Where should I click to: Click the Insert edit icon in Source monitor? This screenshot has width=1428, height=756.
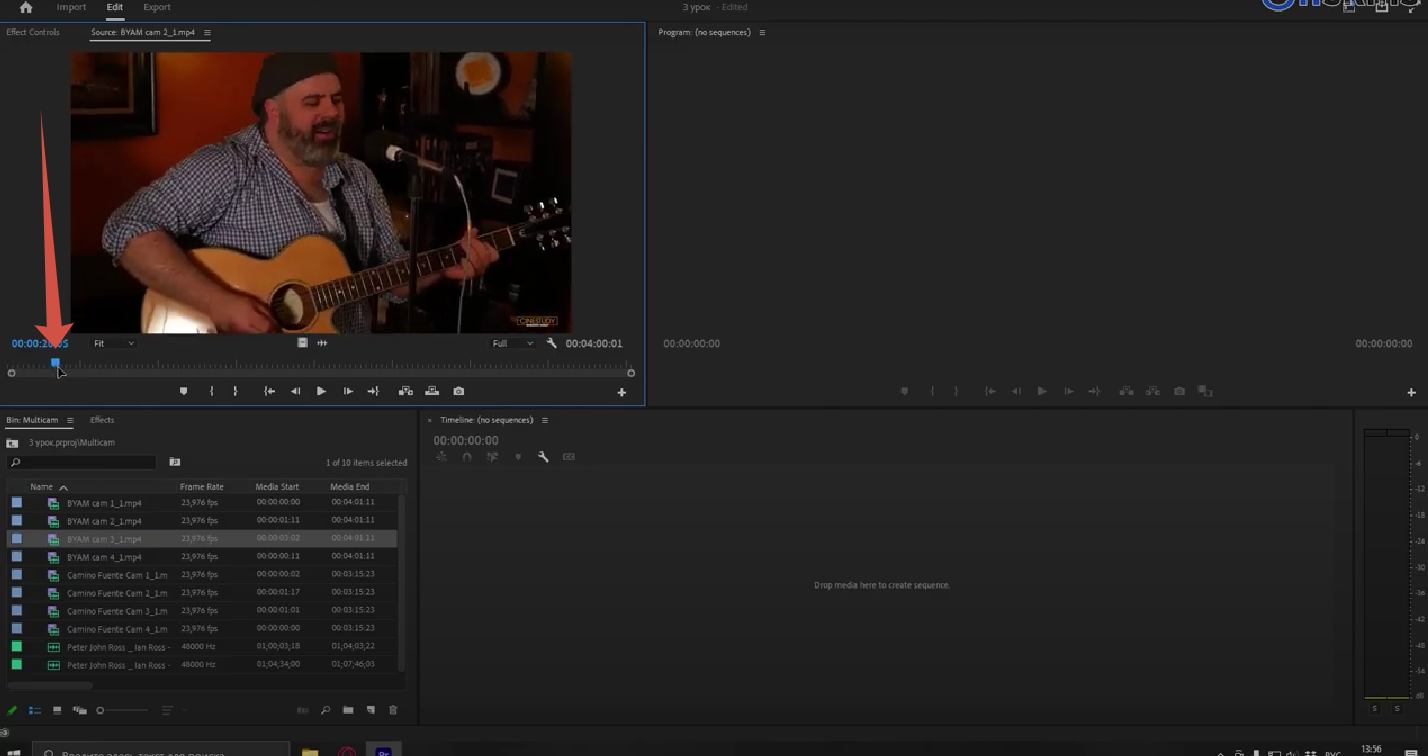pyautogui.click(x=405, y=391)
